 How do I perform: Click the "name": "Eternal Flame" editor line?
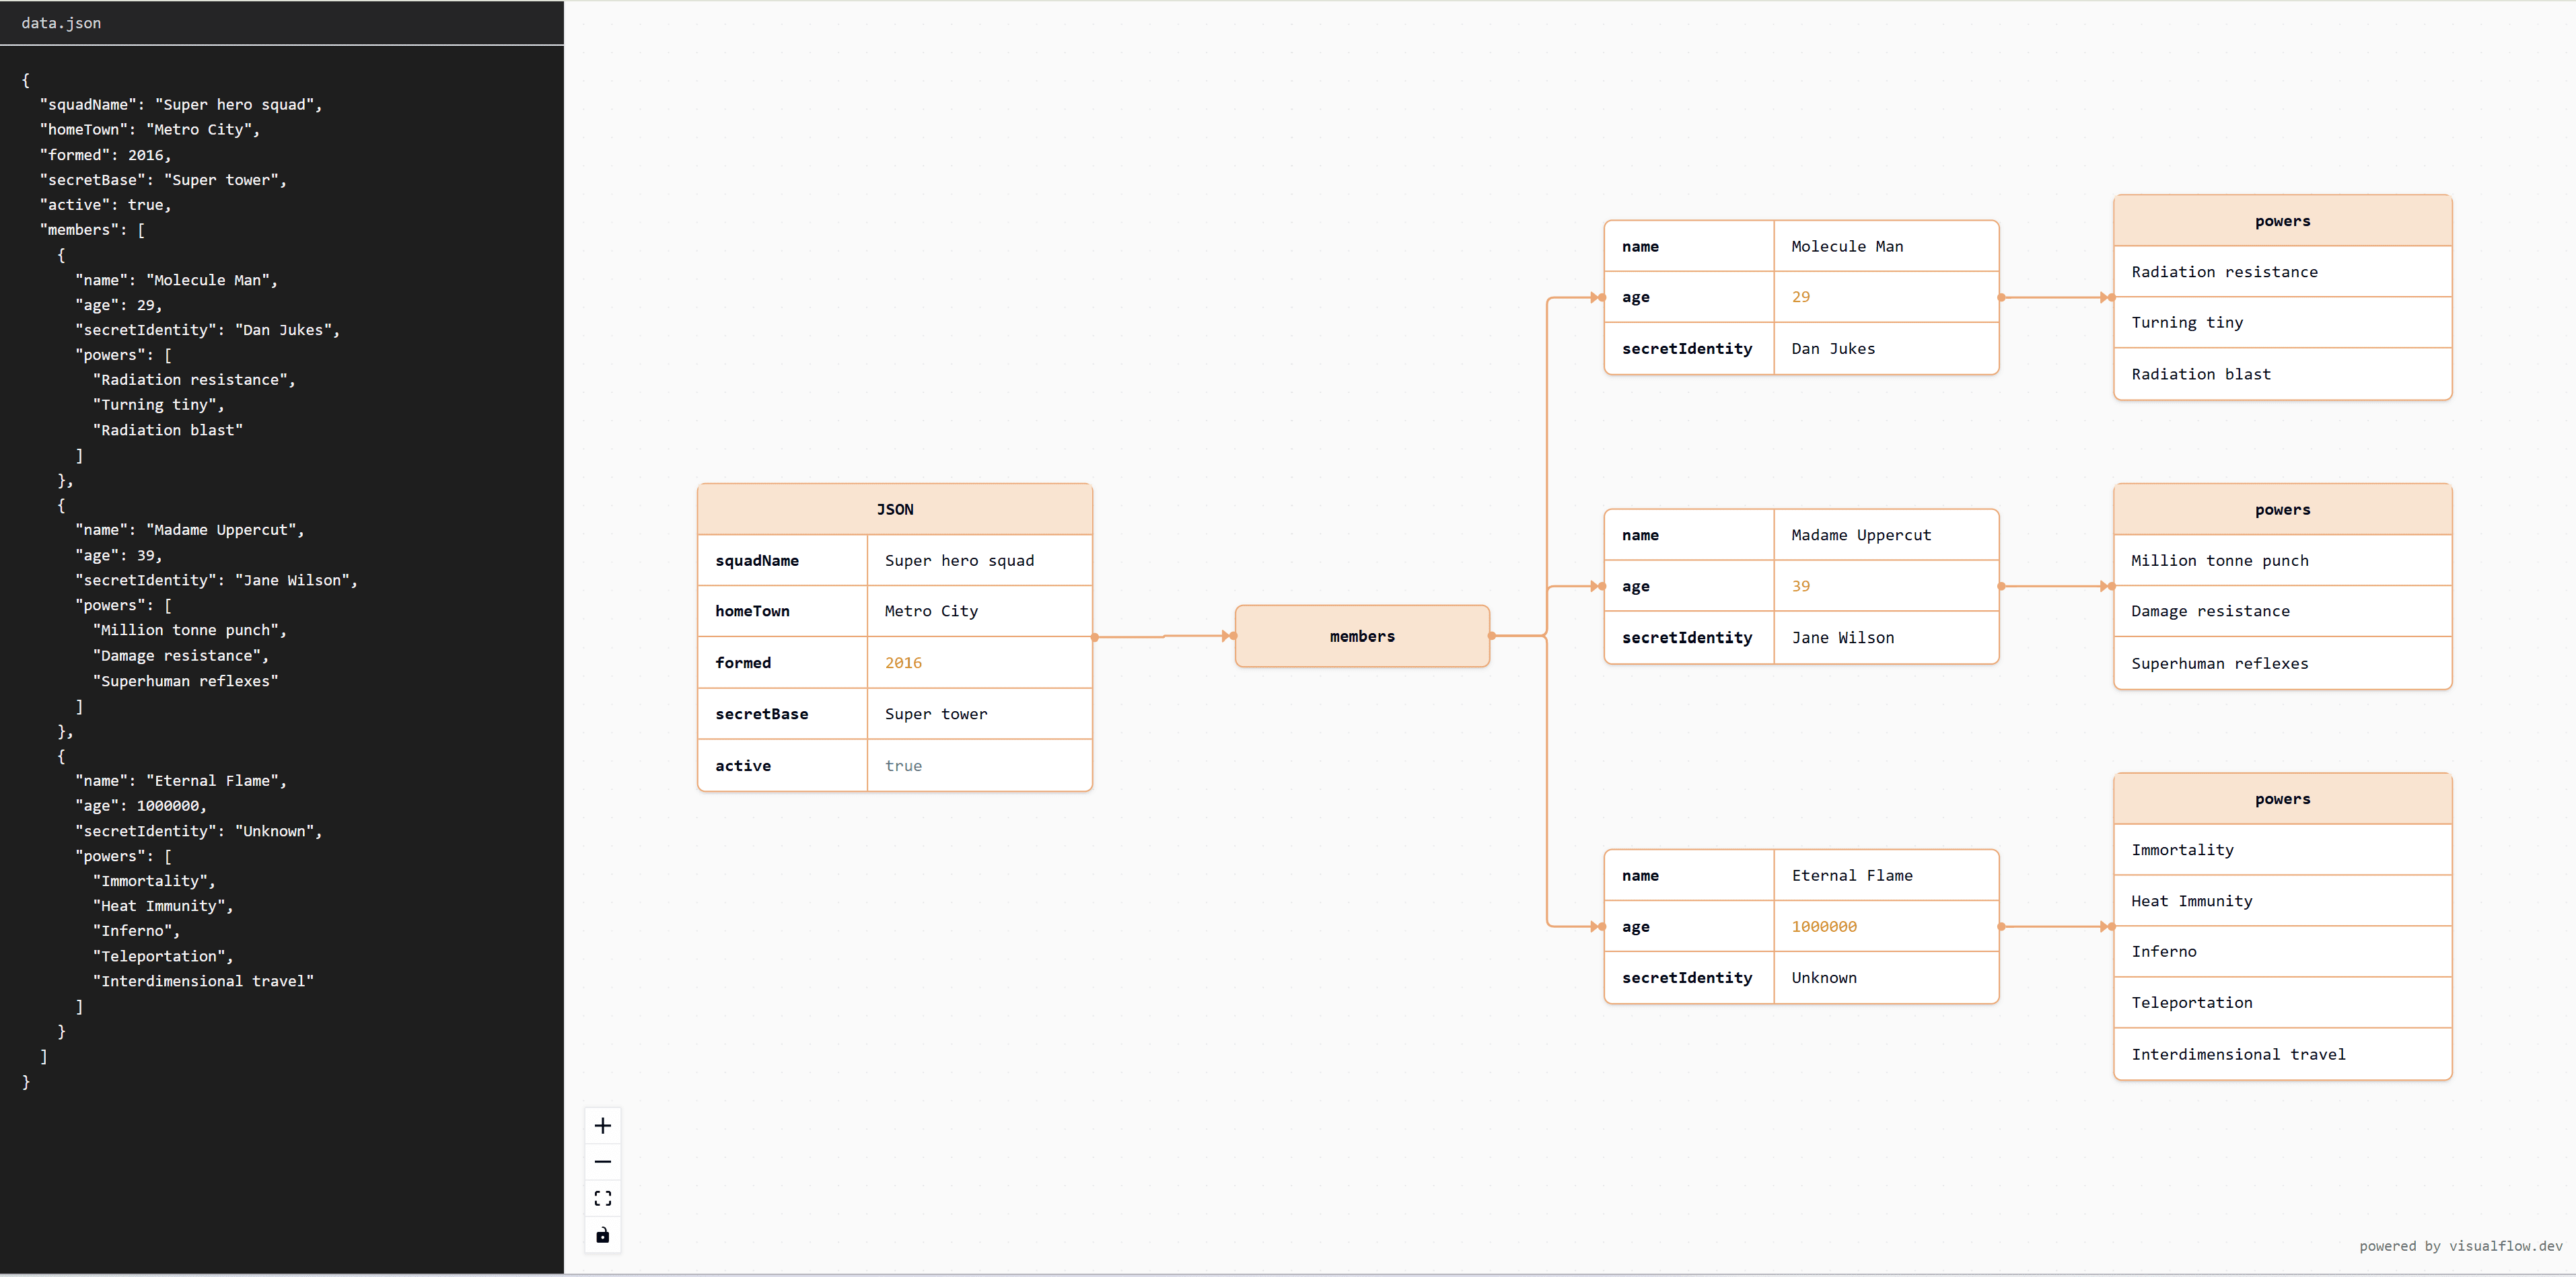click(x=181, y=781)
